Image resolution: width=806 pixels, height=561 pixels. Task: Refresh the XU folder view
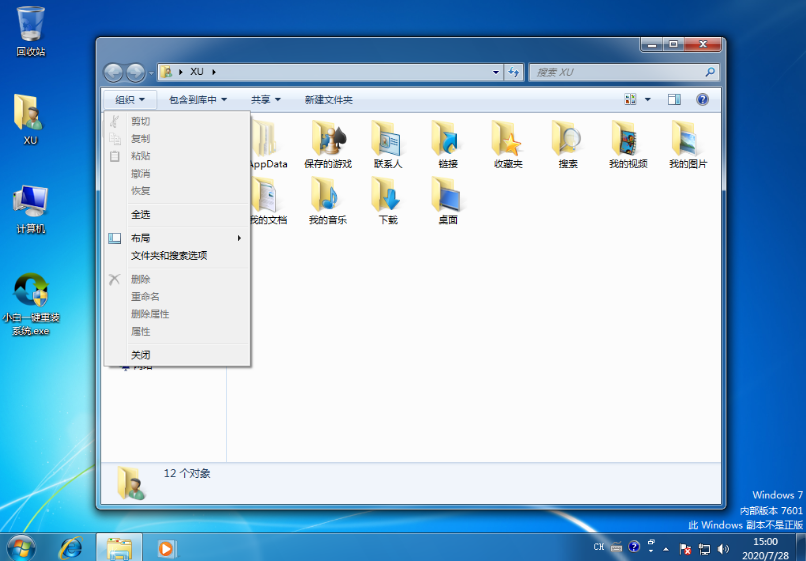coord(514,72)
